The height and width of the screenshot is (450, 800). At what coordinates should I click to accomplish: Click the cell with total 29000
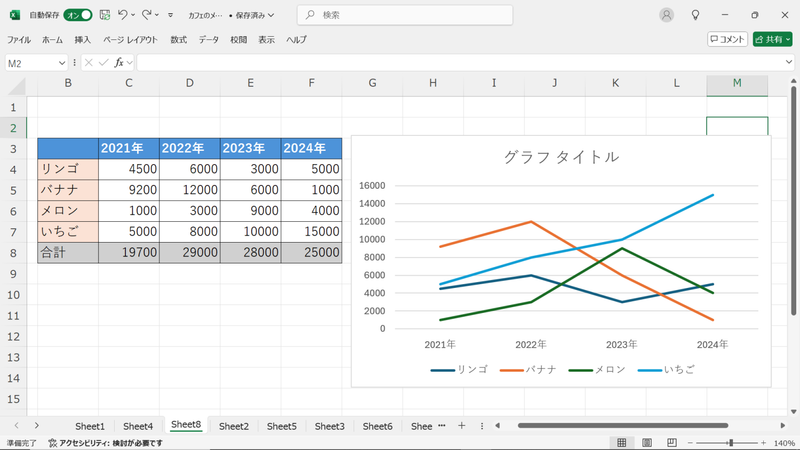(x=189, y=253)
